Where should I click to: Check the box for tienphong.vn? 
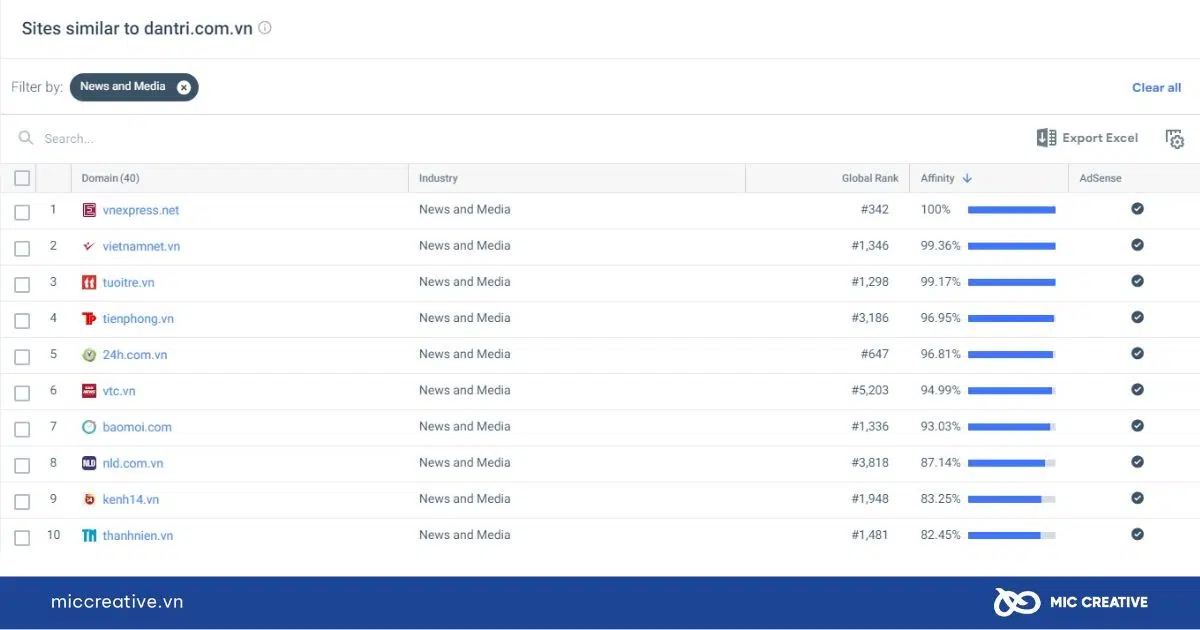coord(22,321)
